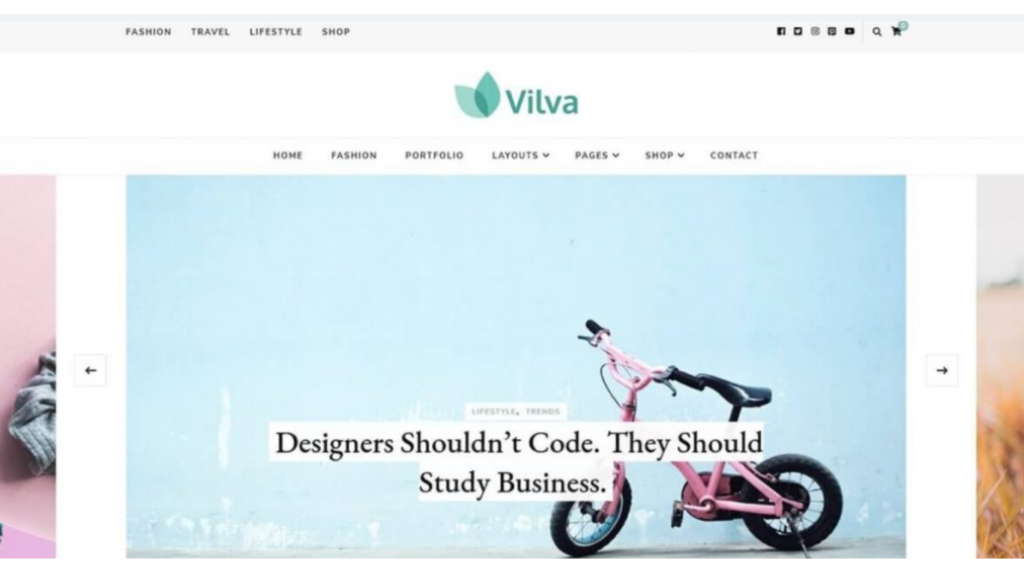
Task: Open the Instagram social icon
Action: [x=815, y=31]
